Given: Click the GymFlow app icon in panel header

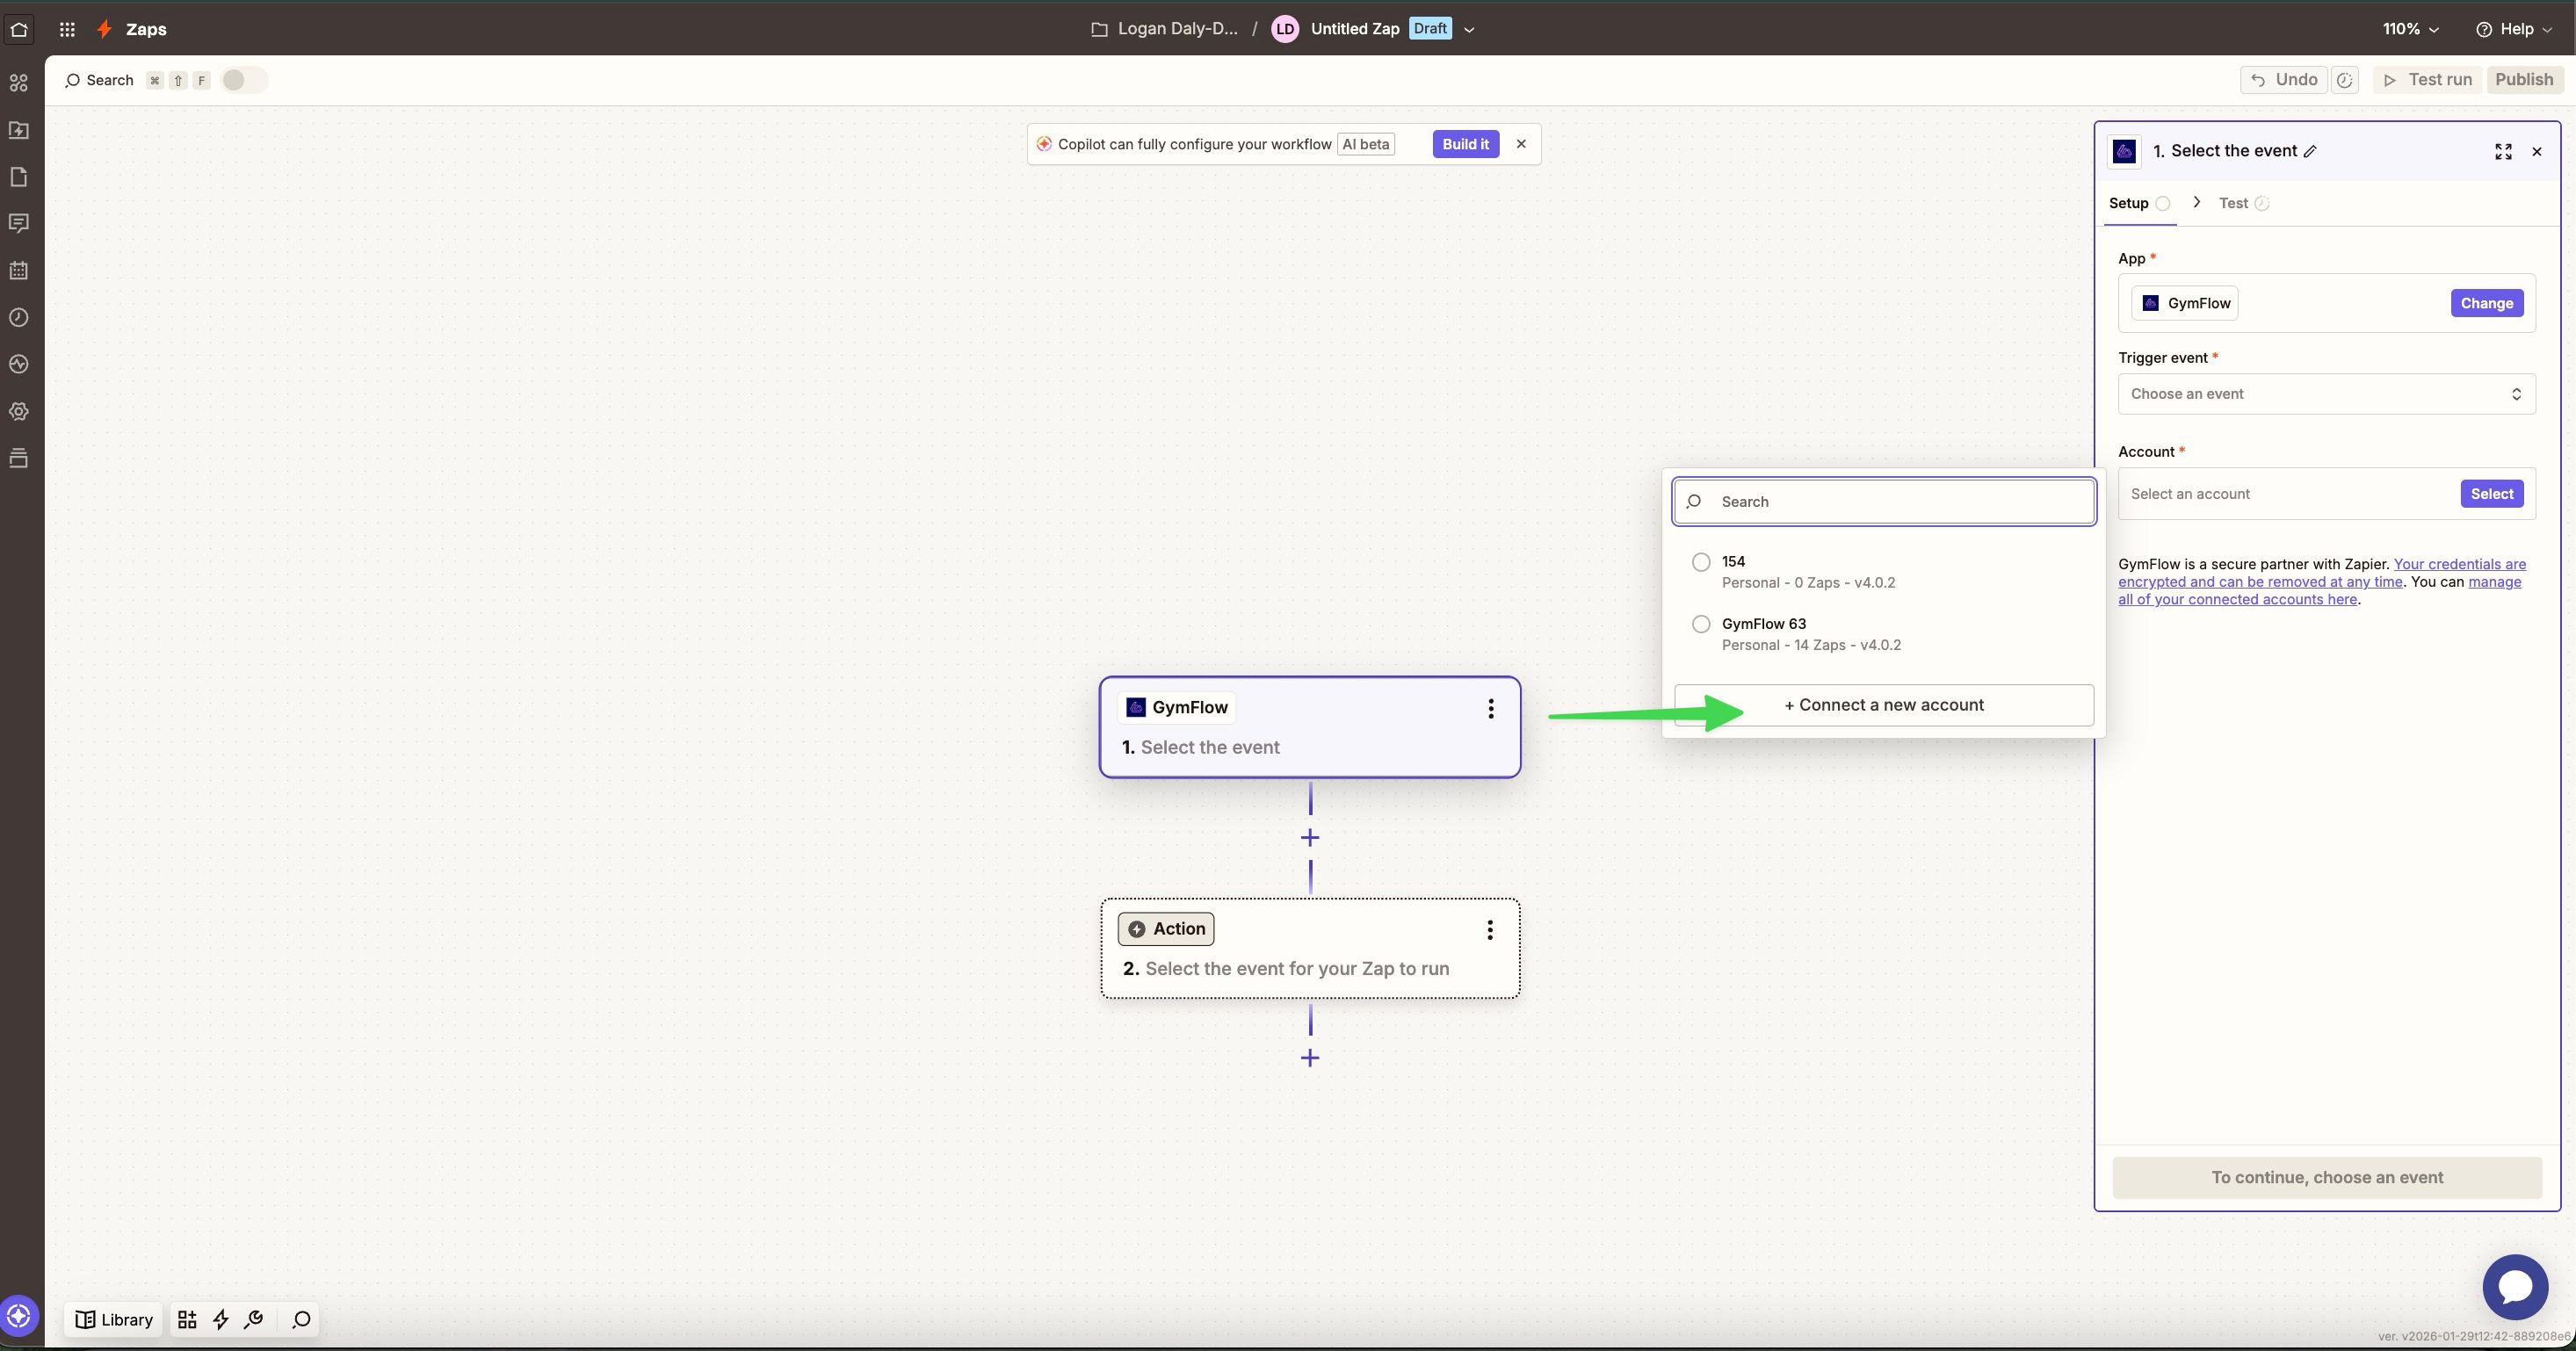Looking at the screenshot, I should (x=2124, y=151).
